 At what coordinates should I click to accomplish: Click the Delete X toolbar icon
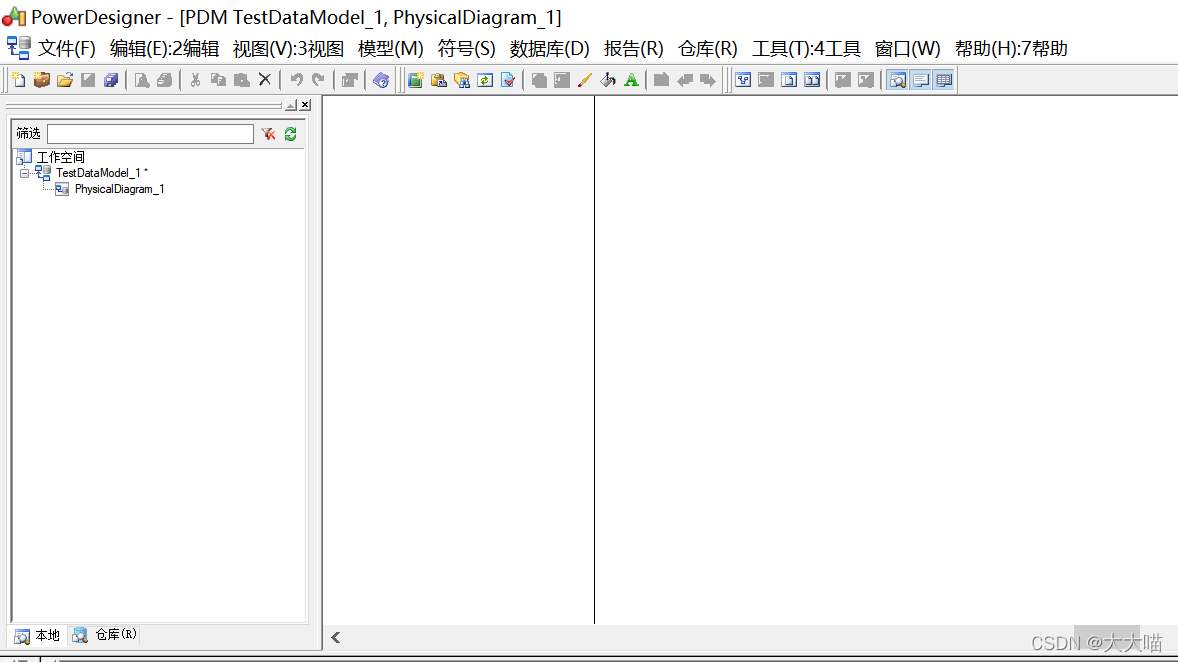pos(264,80)
